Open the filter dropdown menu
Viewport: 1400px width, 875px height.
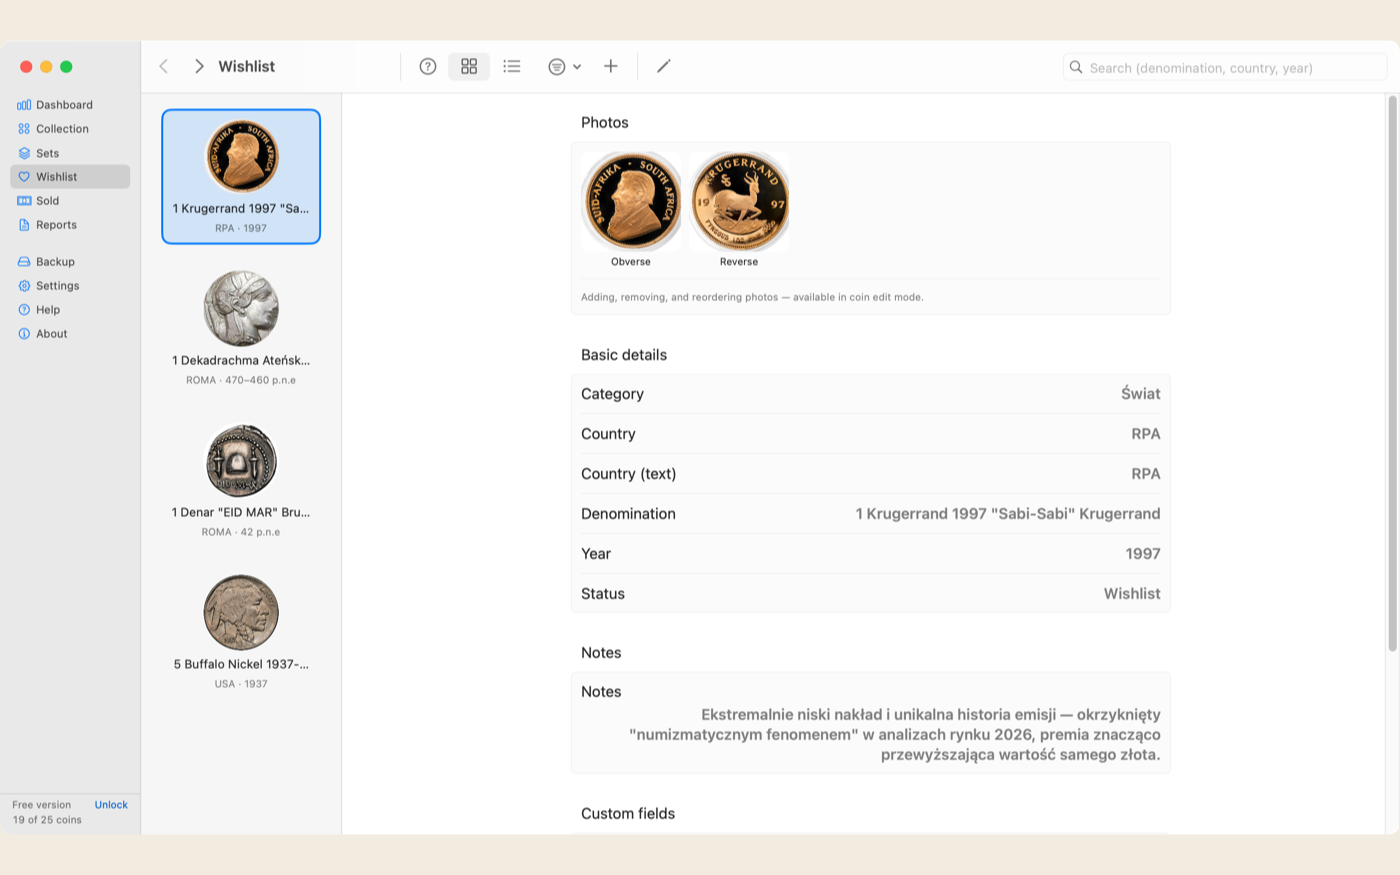tap(564, 66)
